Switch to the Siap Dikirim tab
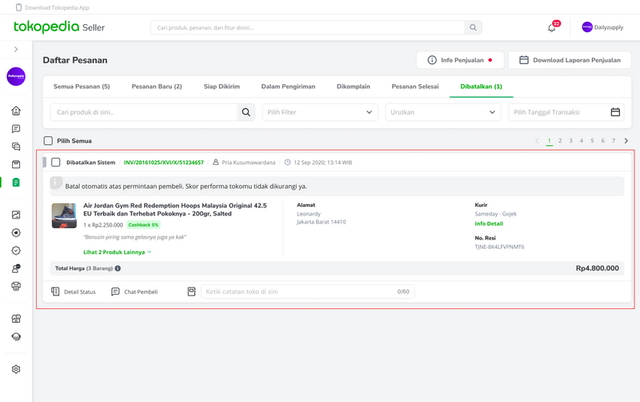 (x=221, y=87)
